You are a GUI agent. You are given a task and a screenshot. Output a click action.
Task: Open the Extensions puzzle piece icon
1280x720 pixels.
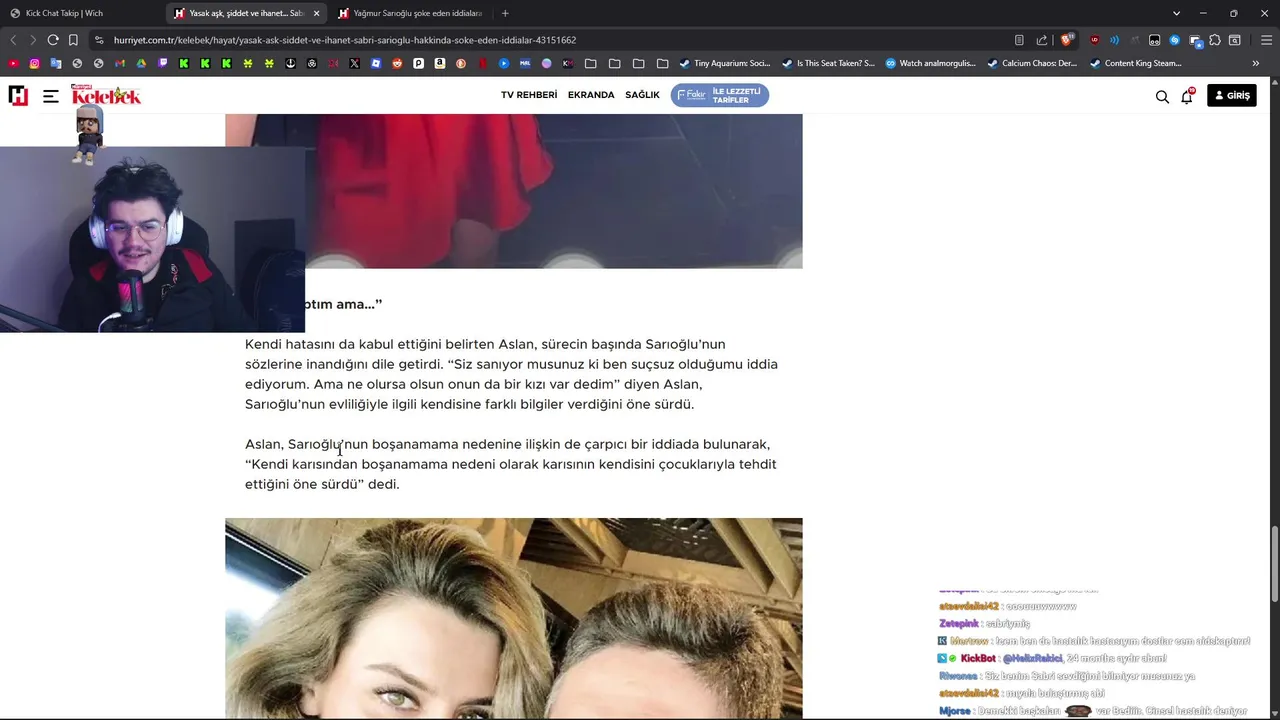click(x=1215, y=40)
